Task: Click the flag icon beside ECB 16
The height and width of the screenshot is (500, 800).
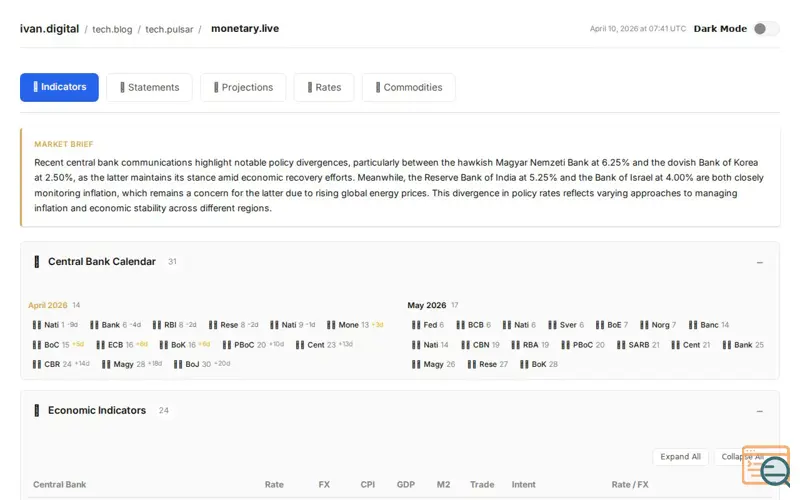Action: pyautogui.click(x=101, y=345)
